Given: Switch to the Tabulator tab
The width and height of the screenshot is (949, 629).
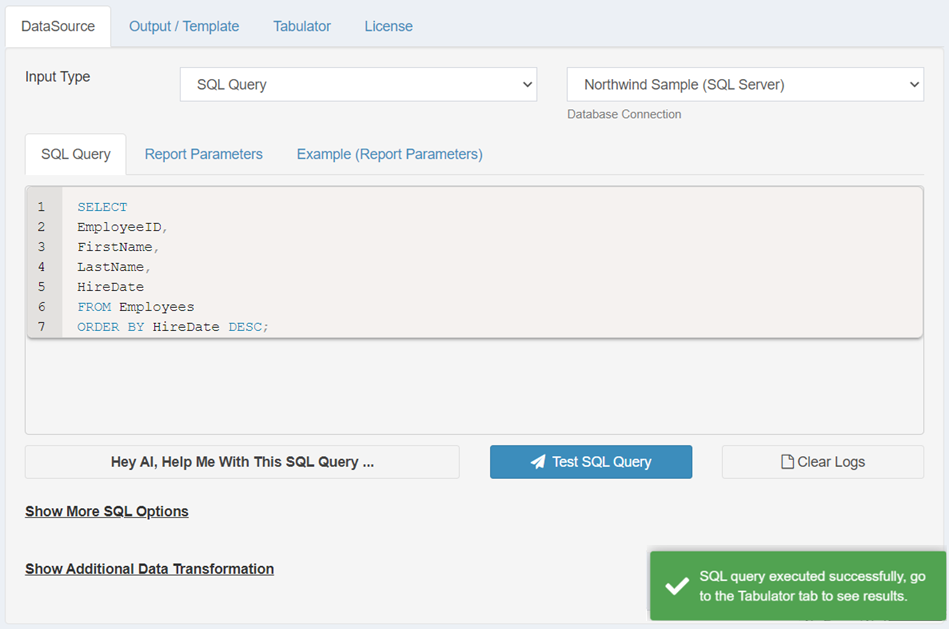Looking at the screenshot, I should click(301, 26).
